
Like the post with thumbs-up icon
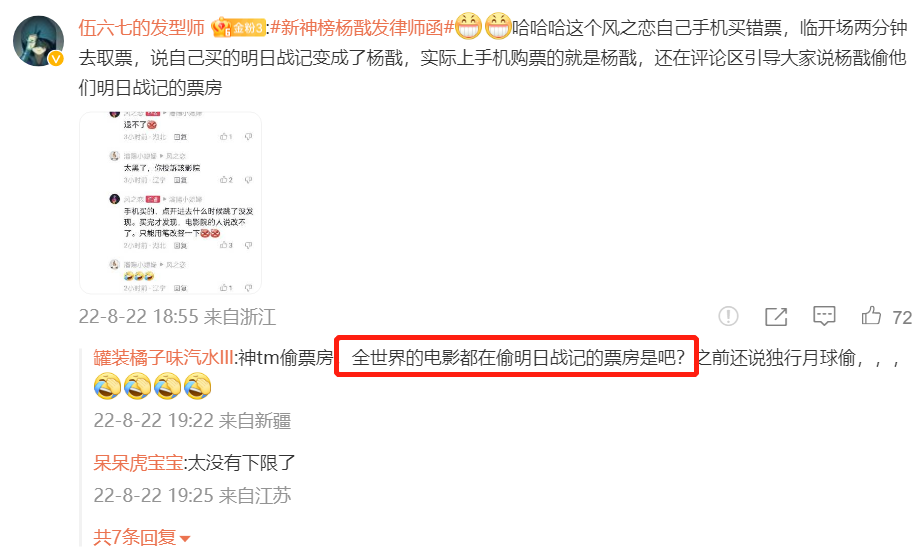pyautogui.click(x=871, y=316)
